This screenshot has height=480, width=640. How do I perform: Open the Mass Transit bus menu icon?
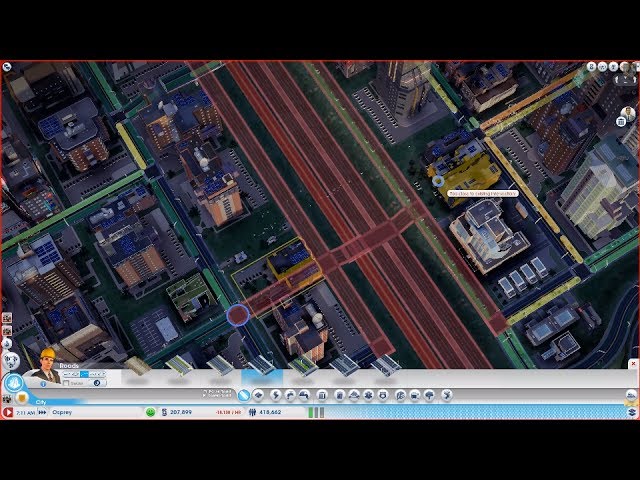click(415, 395)
